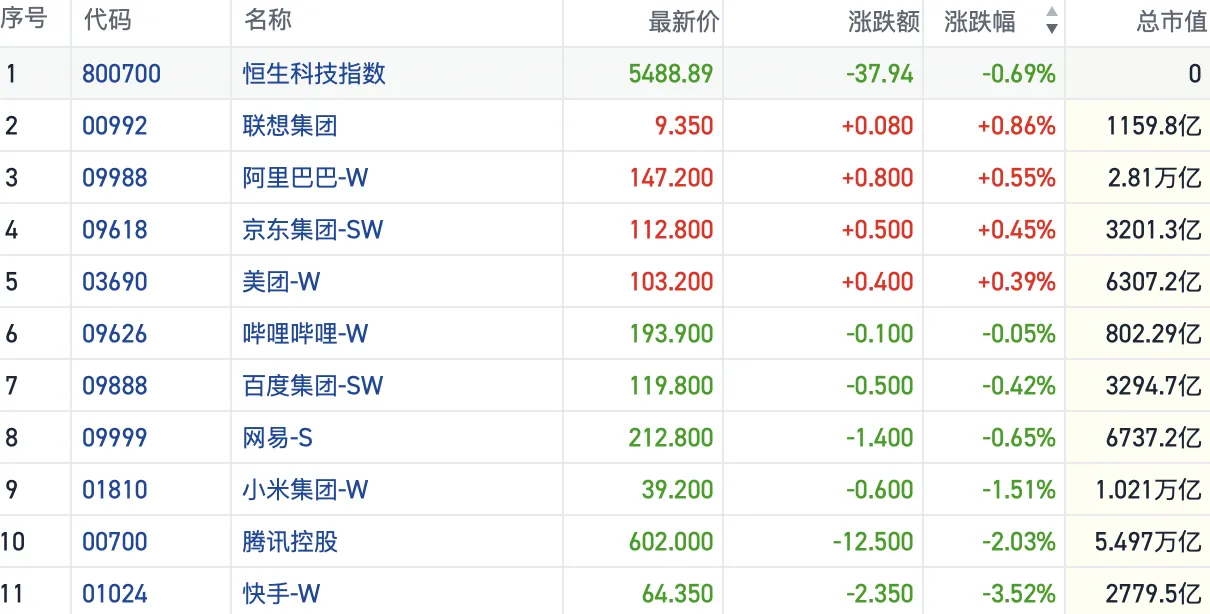Screen dimensions: 1210x614
Task: Select change percent +0.55%
Action: tap(1016, 178)
